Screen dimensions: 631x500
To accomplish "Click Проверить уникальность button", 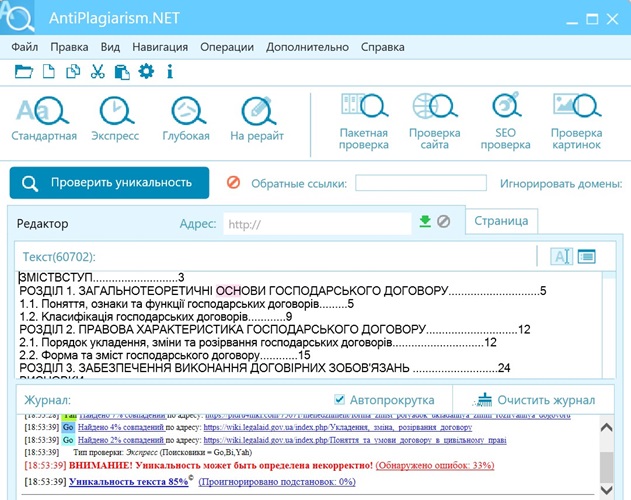I will (109, 183).
